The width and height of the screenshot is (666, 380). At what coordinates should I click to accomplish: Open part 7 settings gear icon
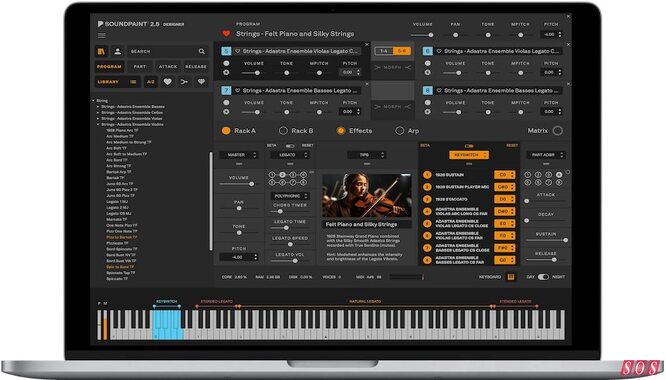tap(226, 112)
